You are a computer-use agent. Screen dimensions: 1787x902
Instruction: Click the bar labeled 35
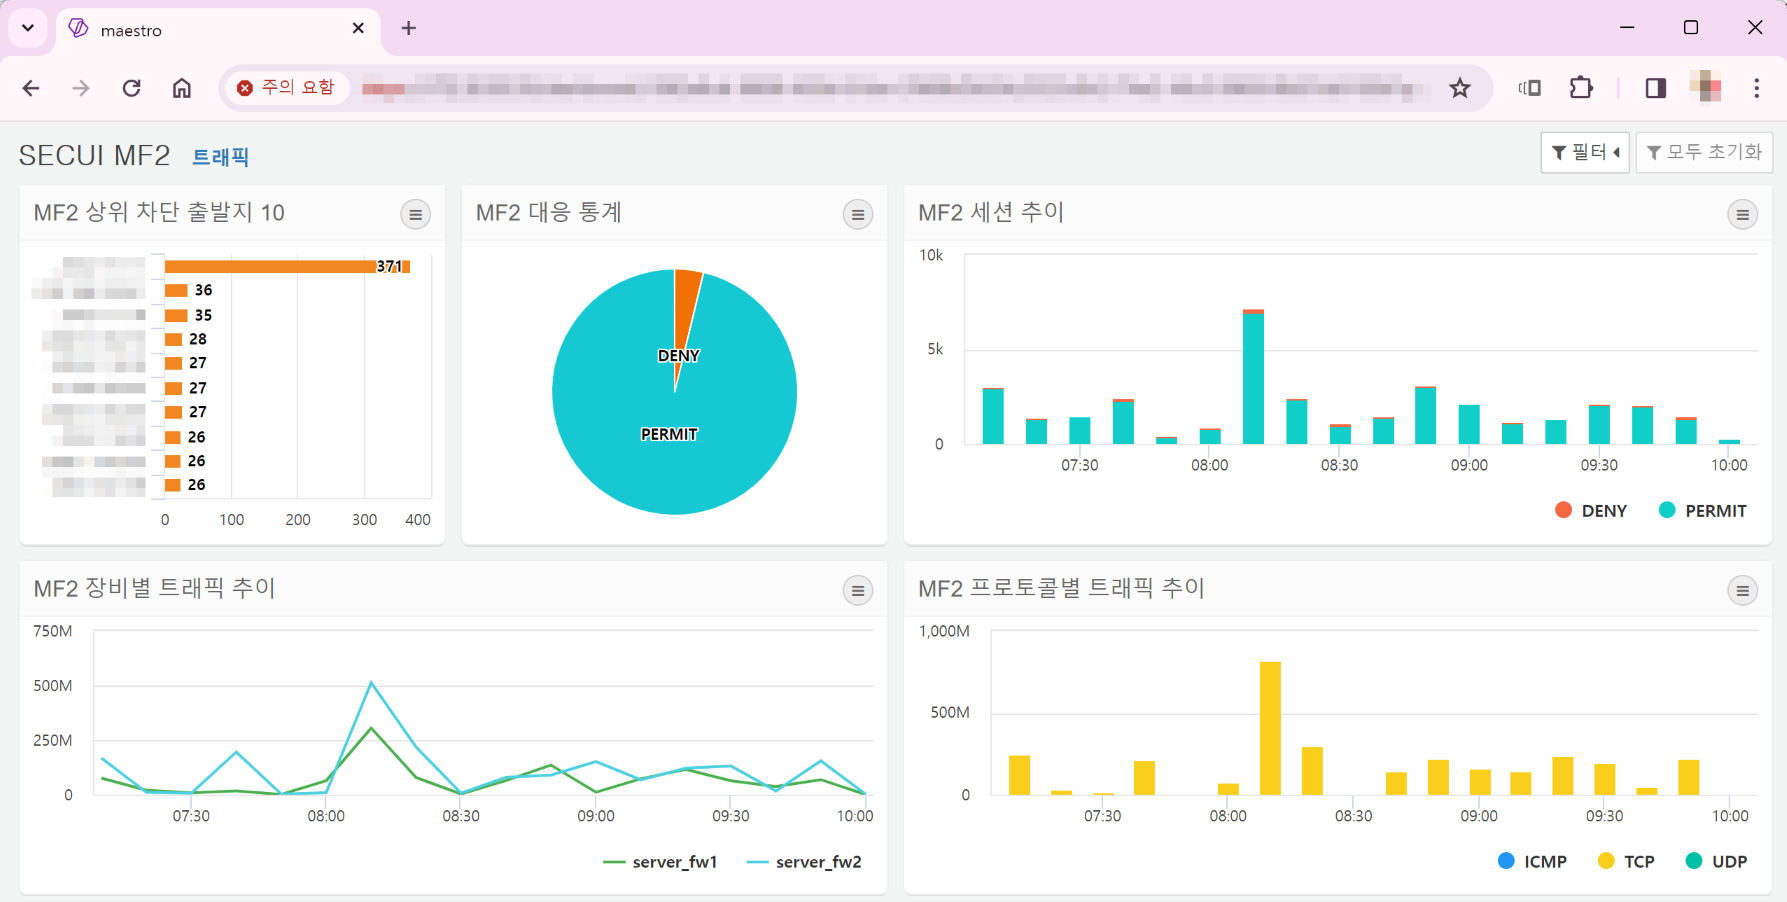tap(176, 315)
